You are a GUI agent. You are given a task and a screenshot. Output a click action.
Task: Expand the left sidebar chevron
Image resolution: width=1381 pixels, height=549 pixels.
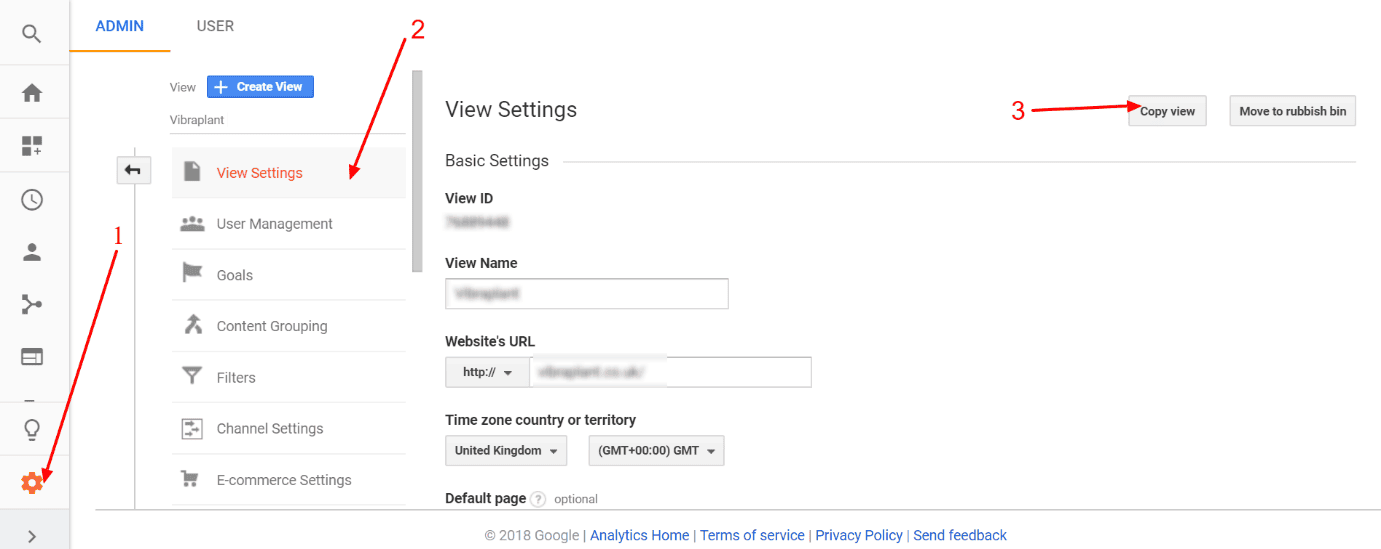[x=32, y=537]
